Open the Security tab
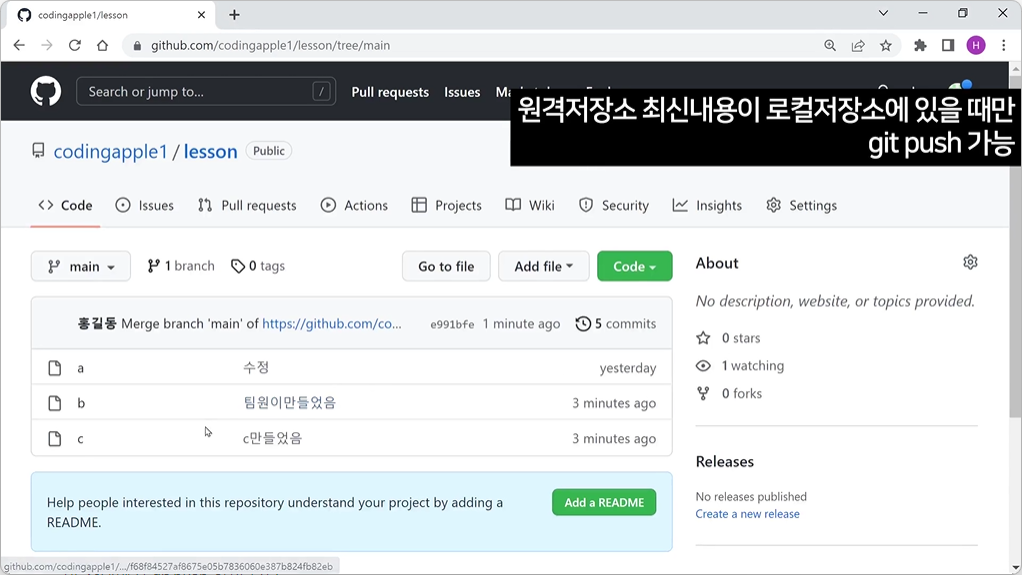Screen dimensions: 1022x575 614,205
